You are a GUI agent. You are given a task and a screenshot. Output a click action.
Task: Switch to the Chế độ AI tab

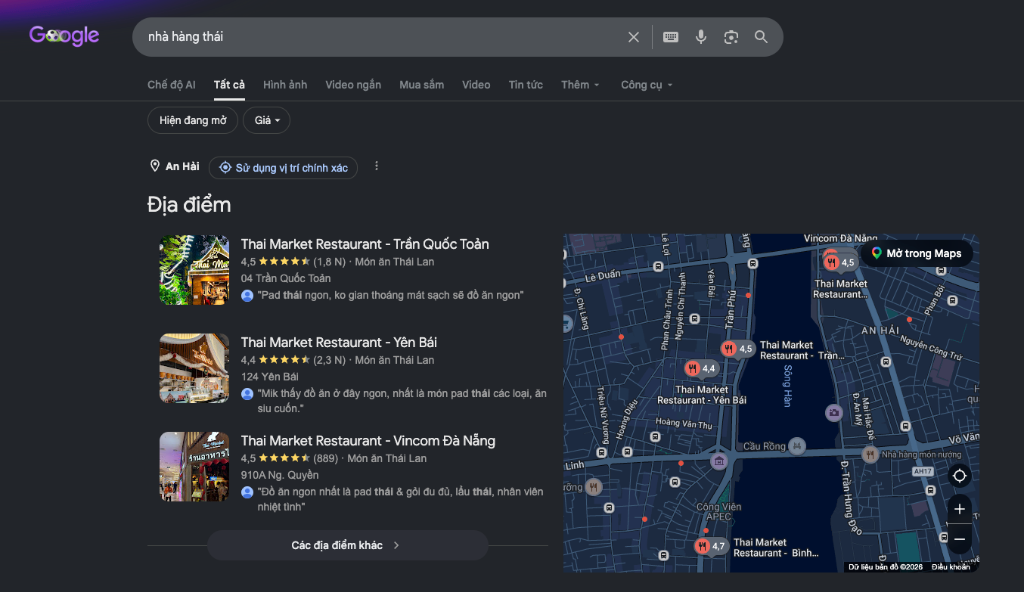(171, 85)
